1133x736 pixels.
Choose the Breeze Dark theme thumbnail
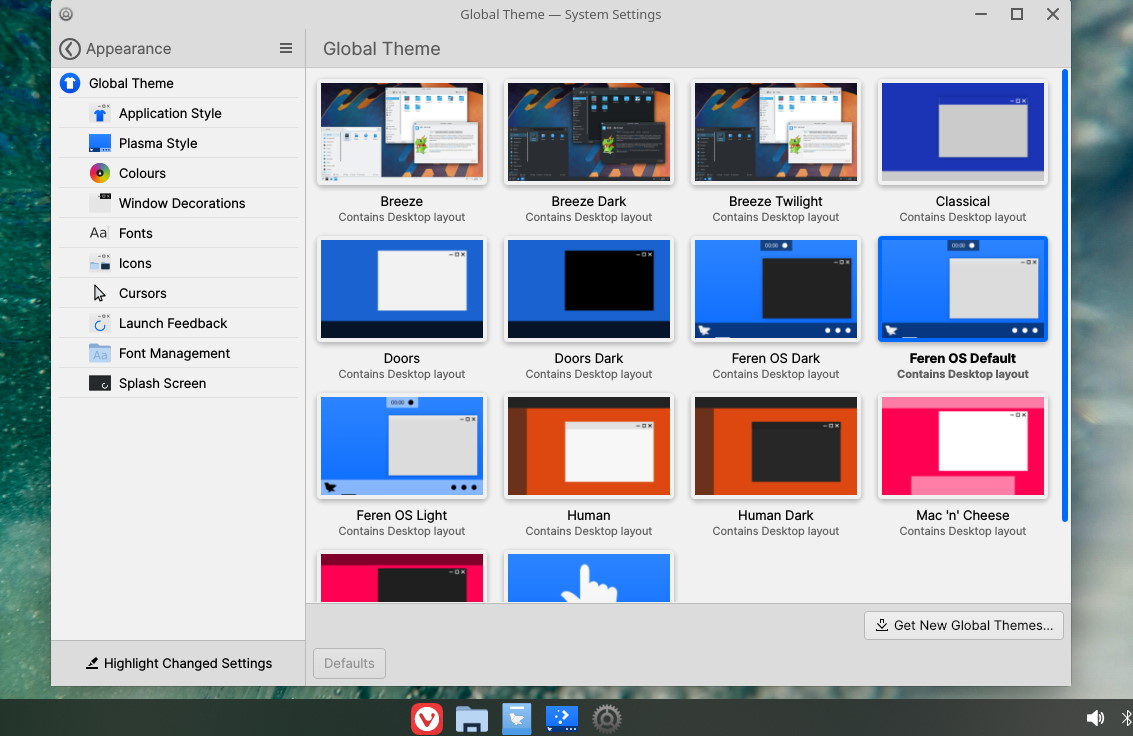[589, 133]
